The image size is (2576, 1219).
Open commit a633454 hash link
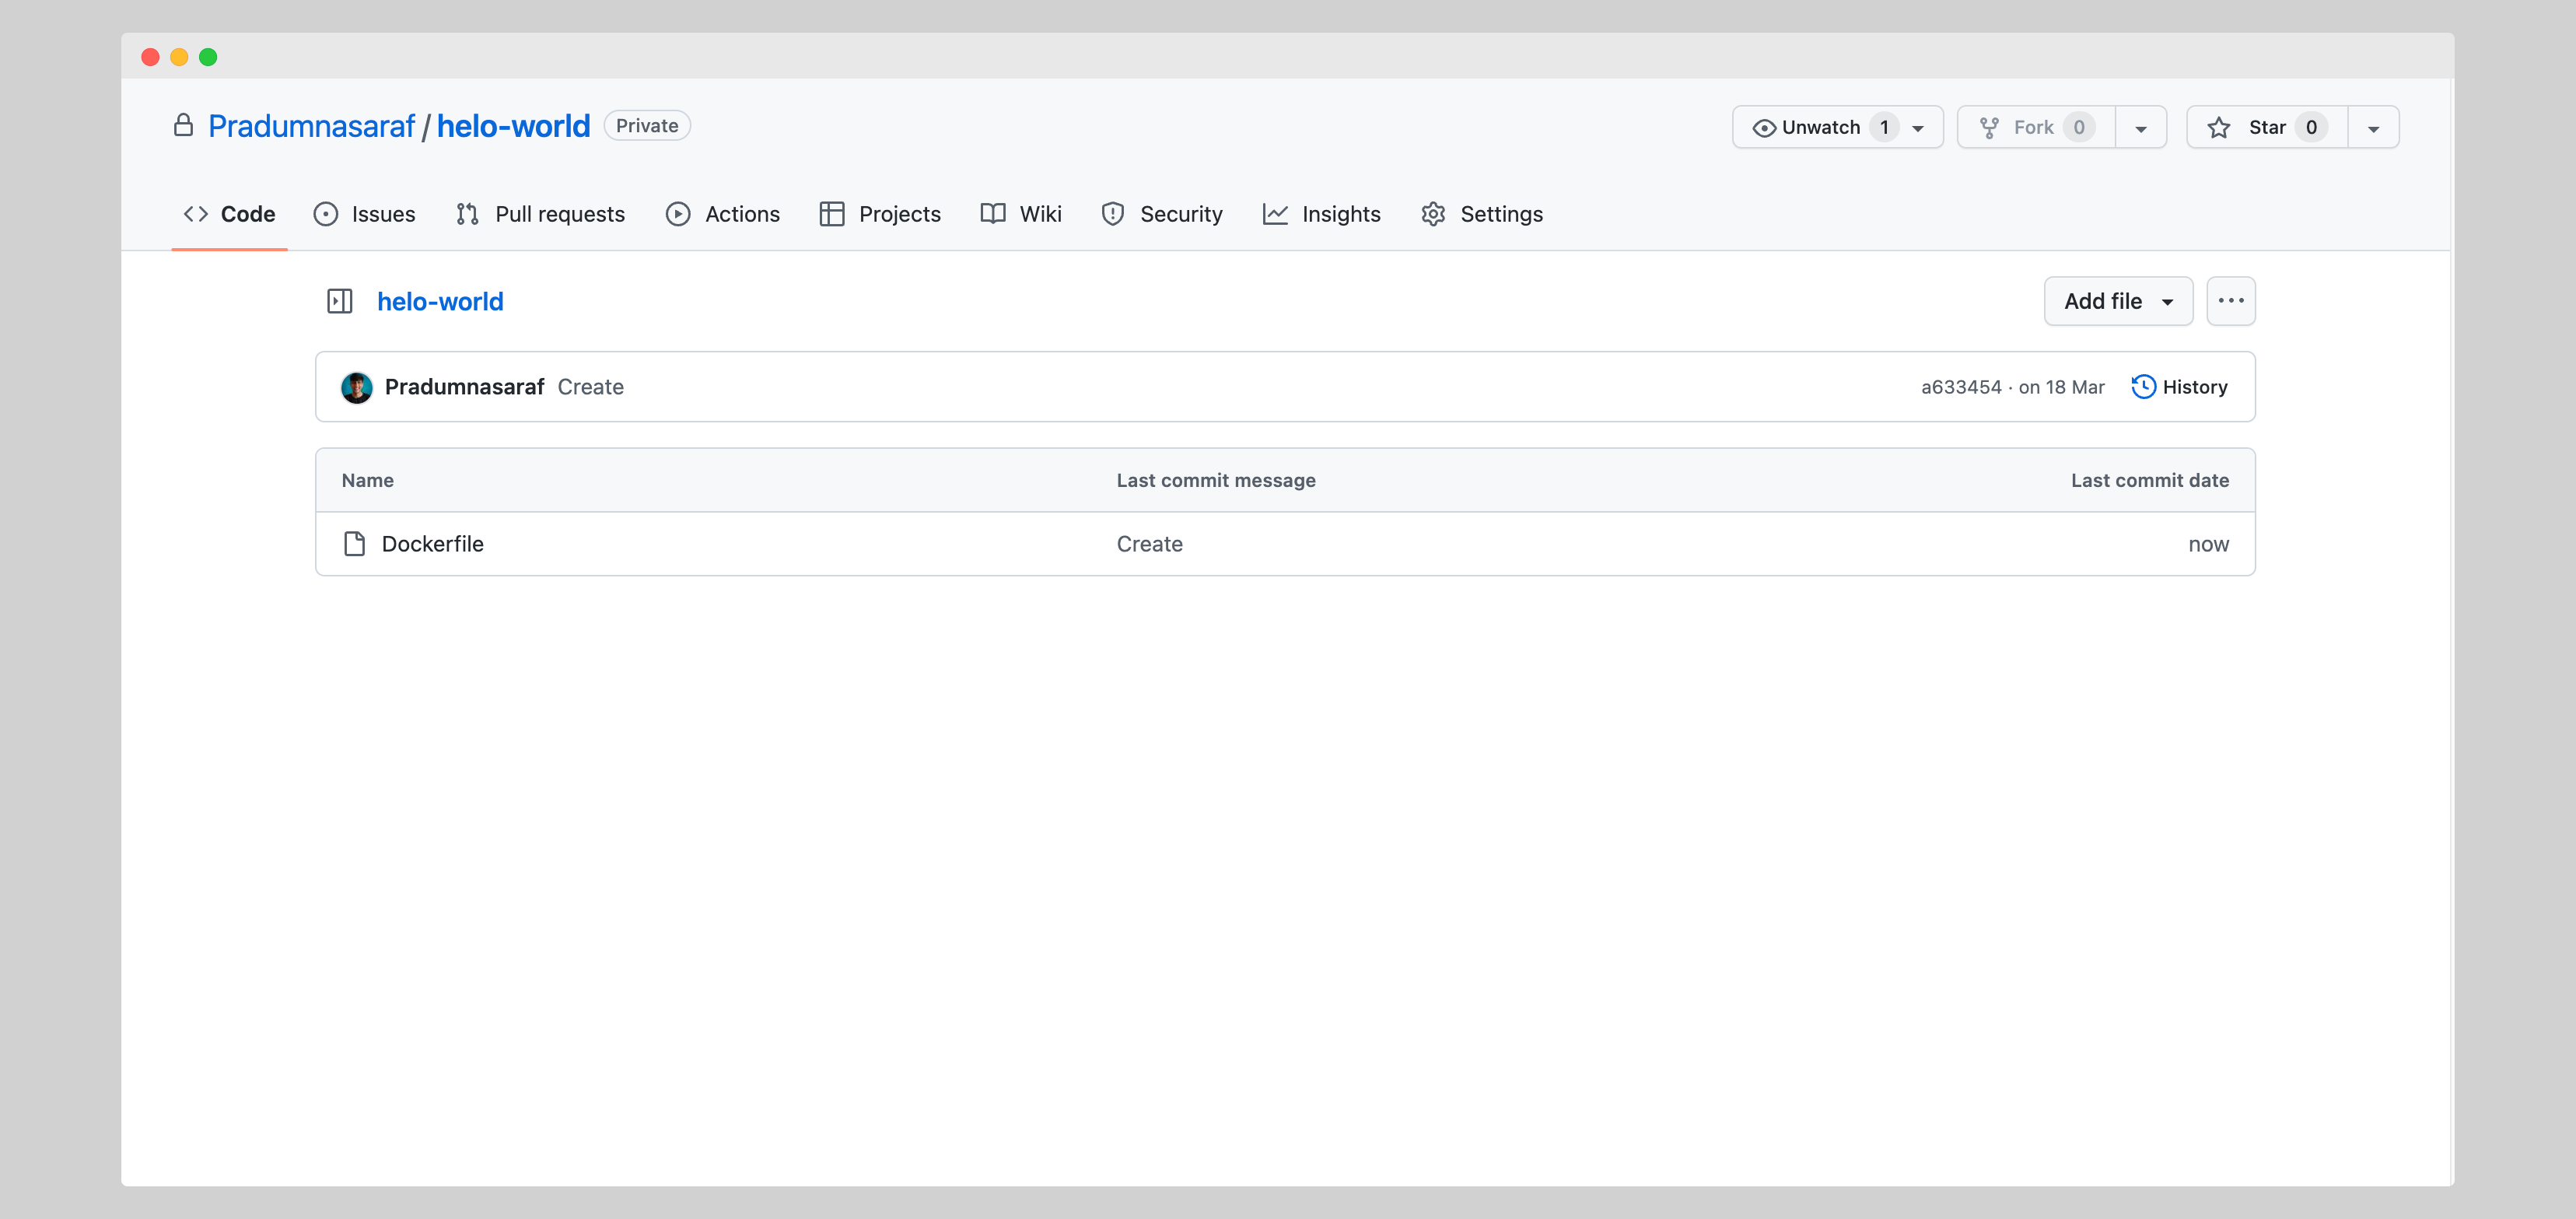tap(1960, 387)
